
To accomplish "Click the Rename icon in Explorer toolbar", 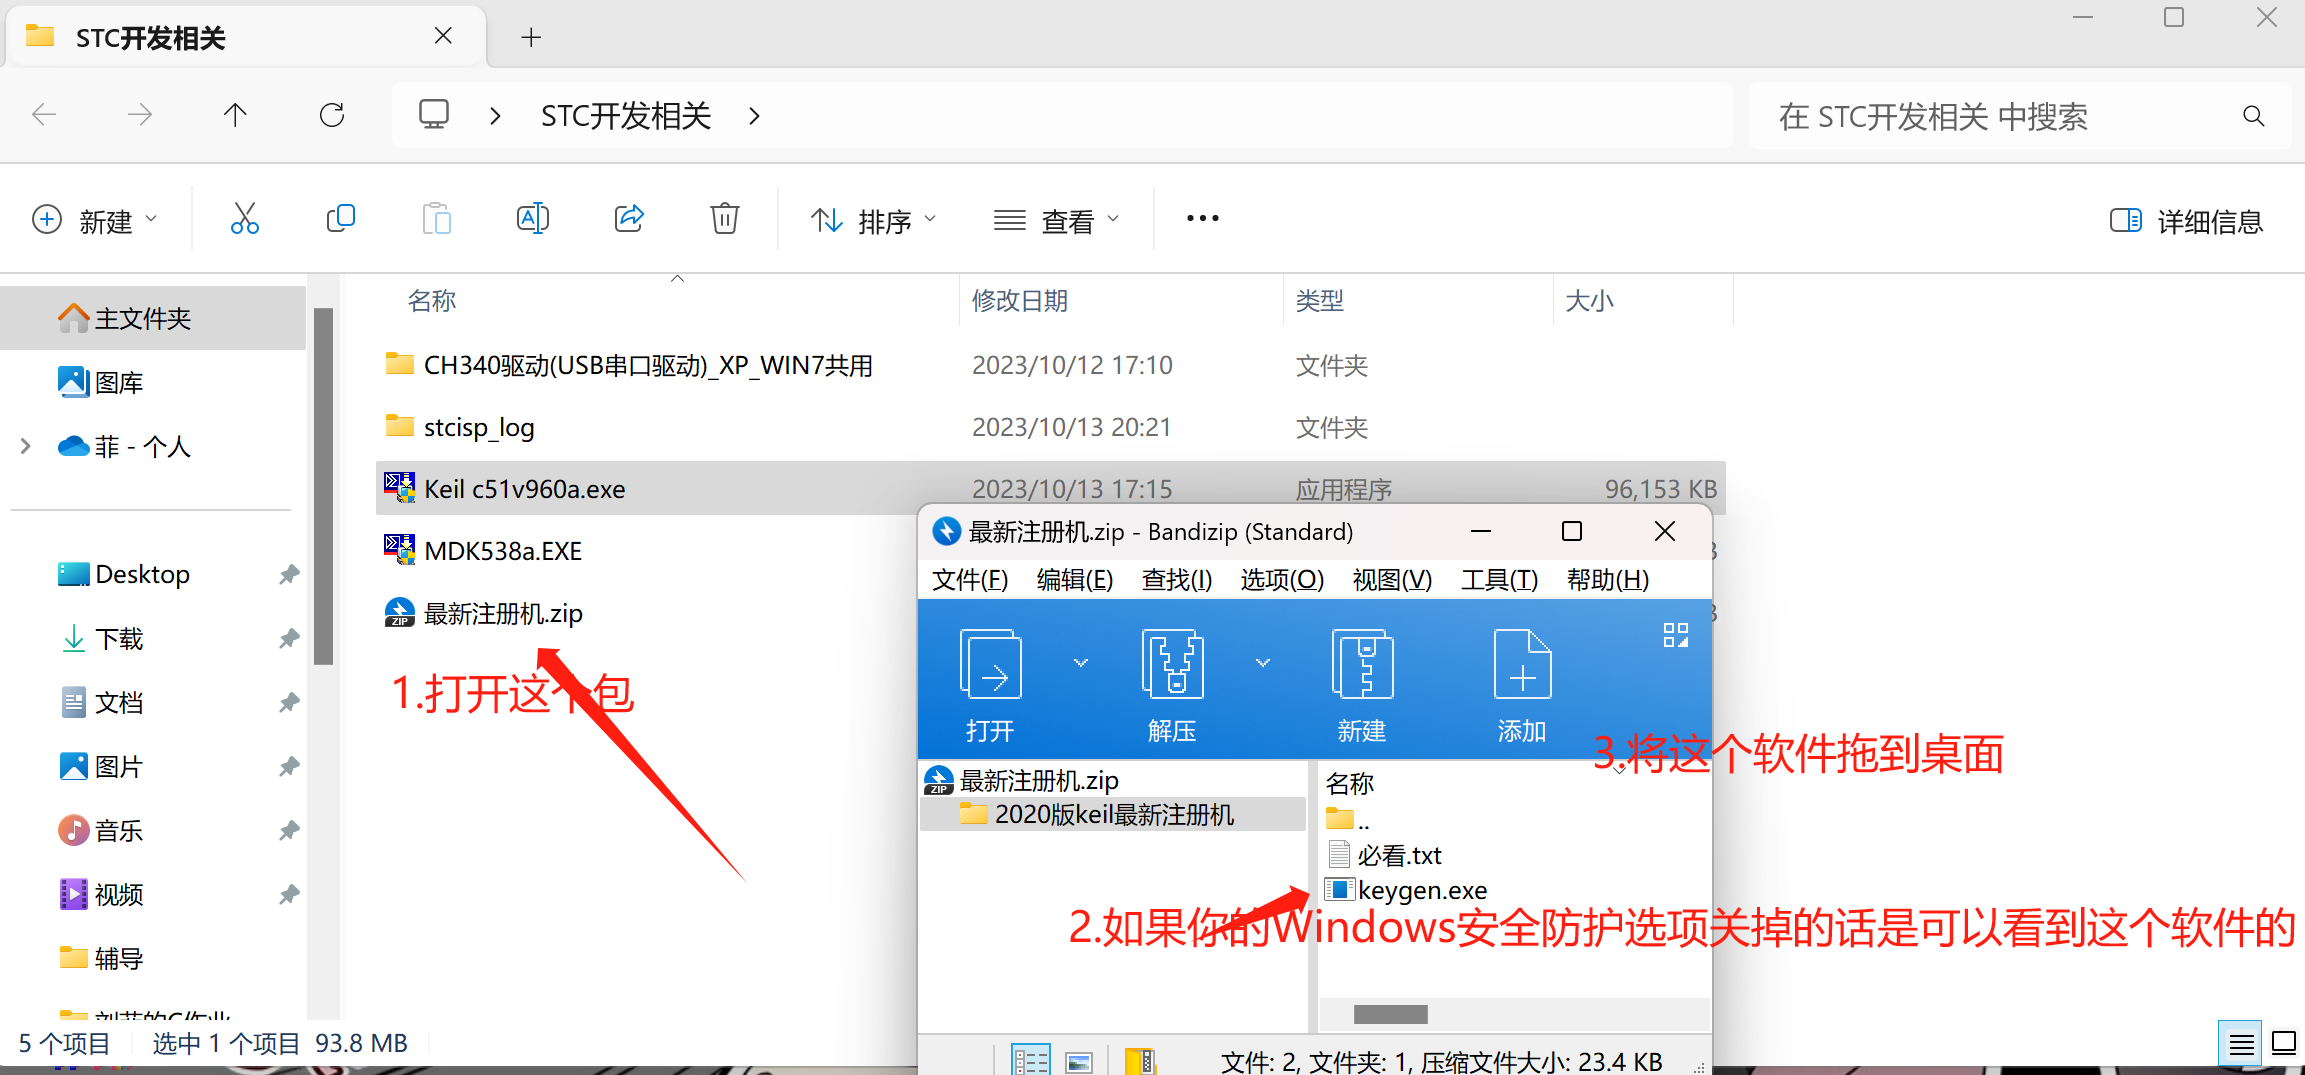I will coord(532,219).
